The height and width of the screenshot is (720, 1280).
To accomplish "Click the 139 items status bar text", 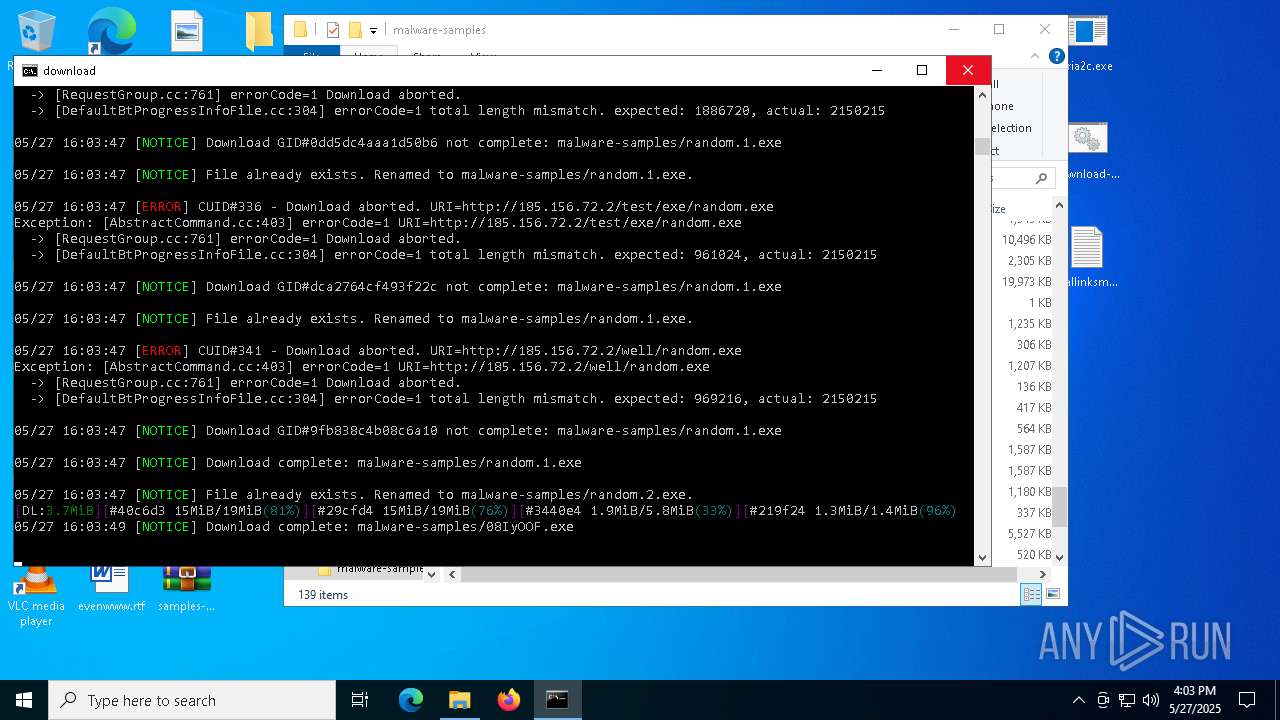I will 322,595.
